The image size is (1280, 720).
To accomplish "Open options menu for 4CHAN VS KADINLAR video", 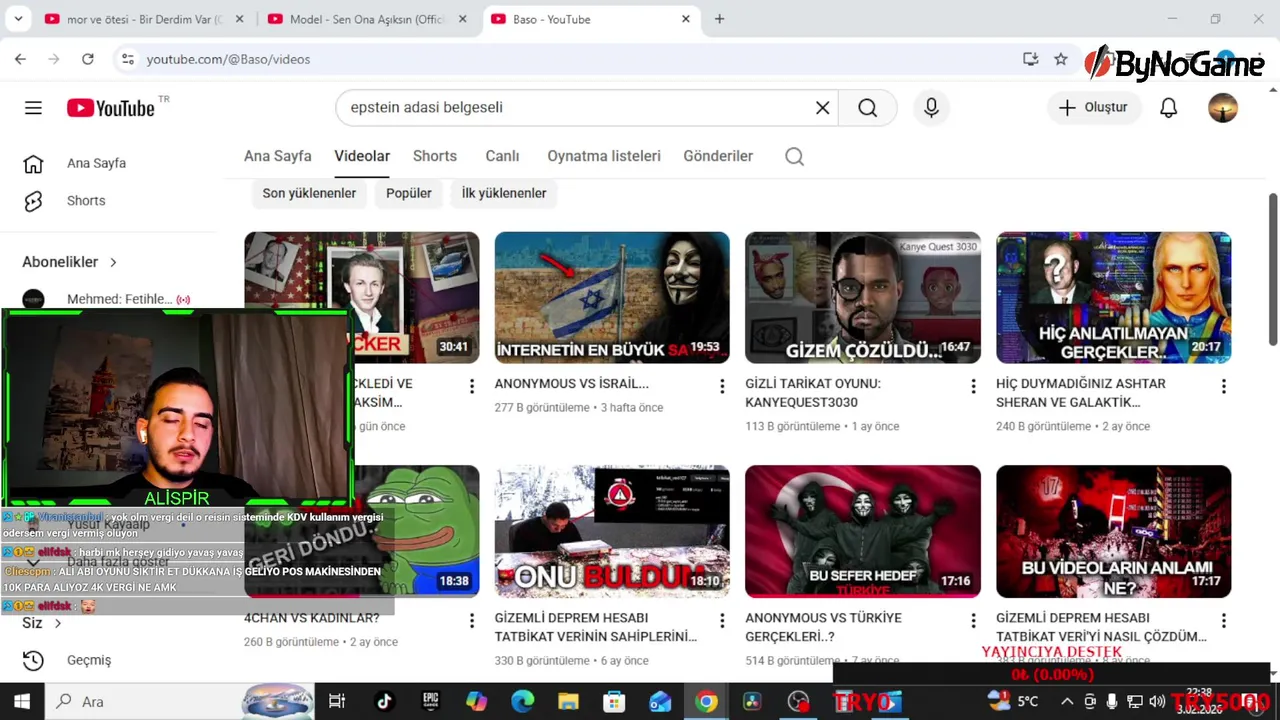I will pos(472,621).
